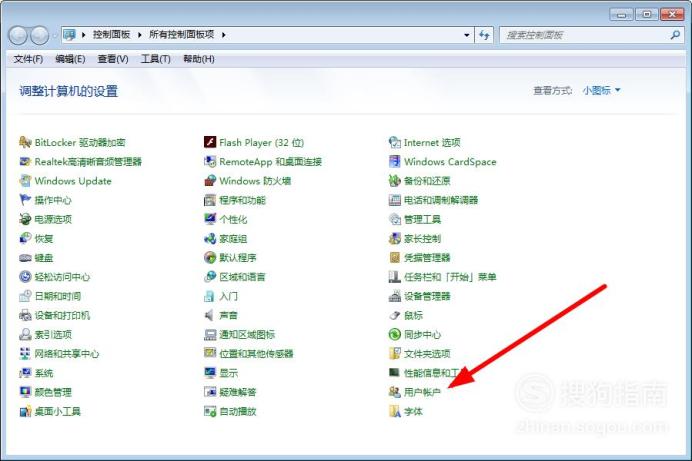Viewport: 692px width, 461px height.
Task: Open the 索引选项 link
Action: click(53, 335)
